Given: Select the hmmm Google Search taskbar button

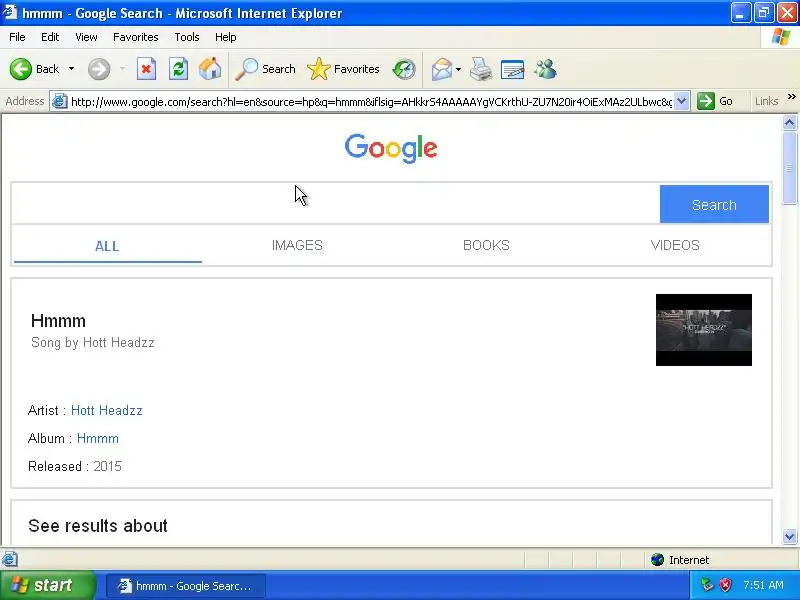Looking at the screenshot, I should (186, 586).
